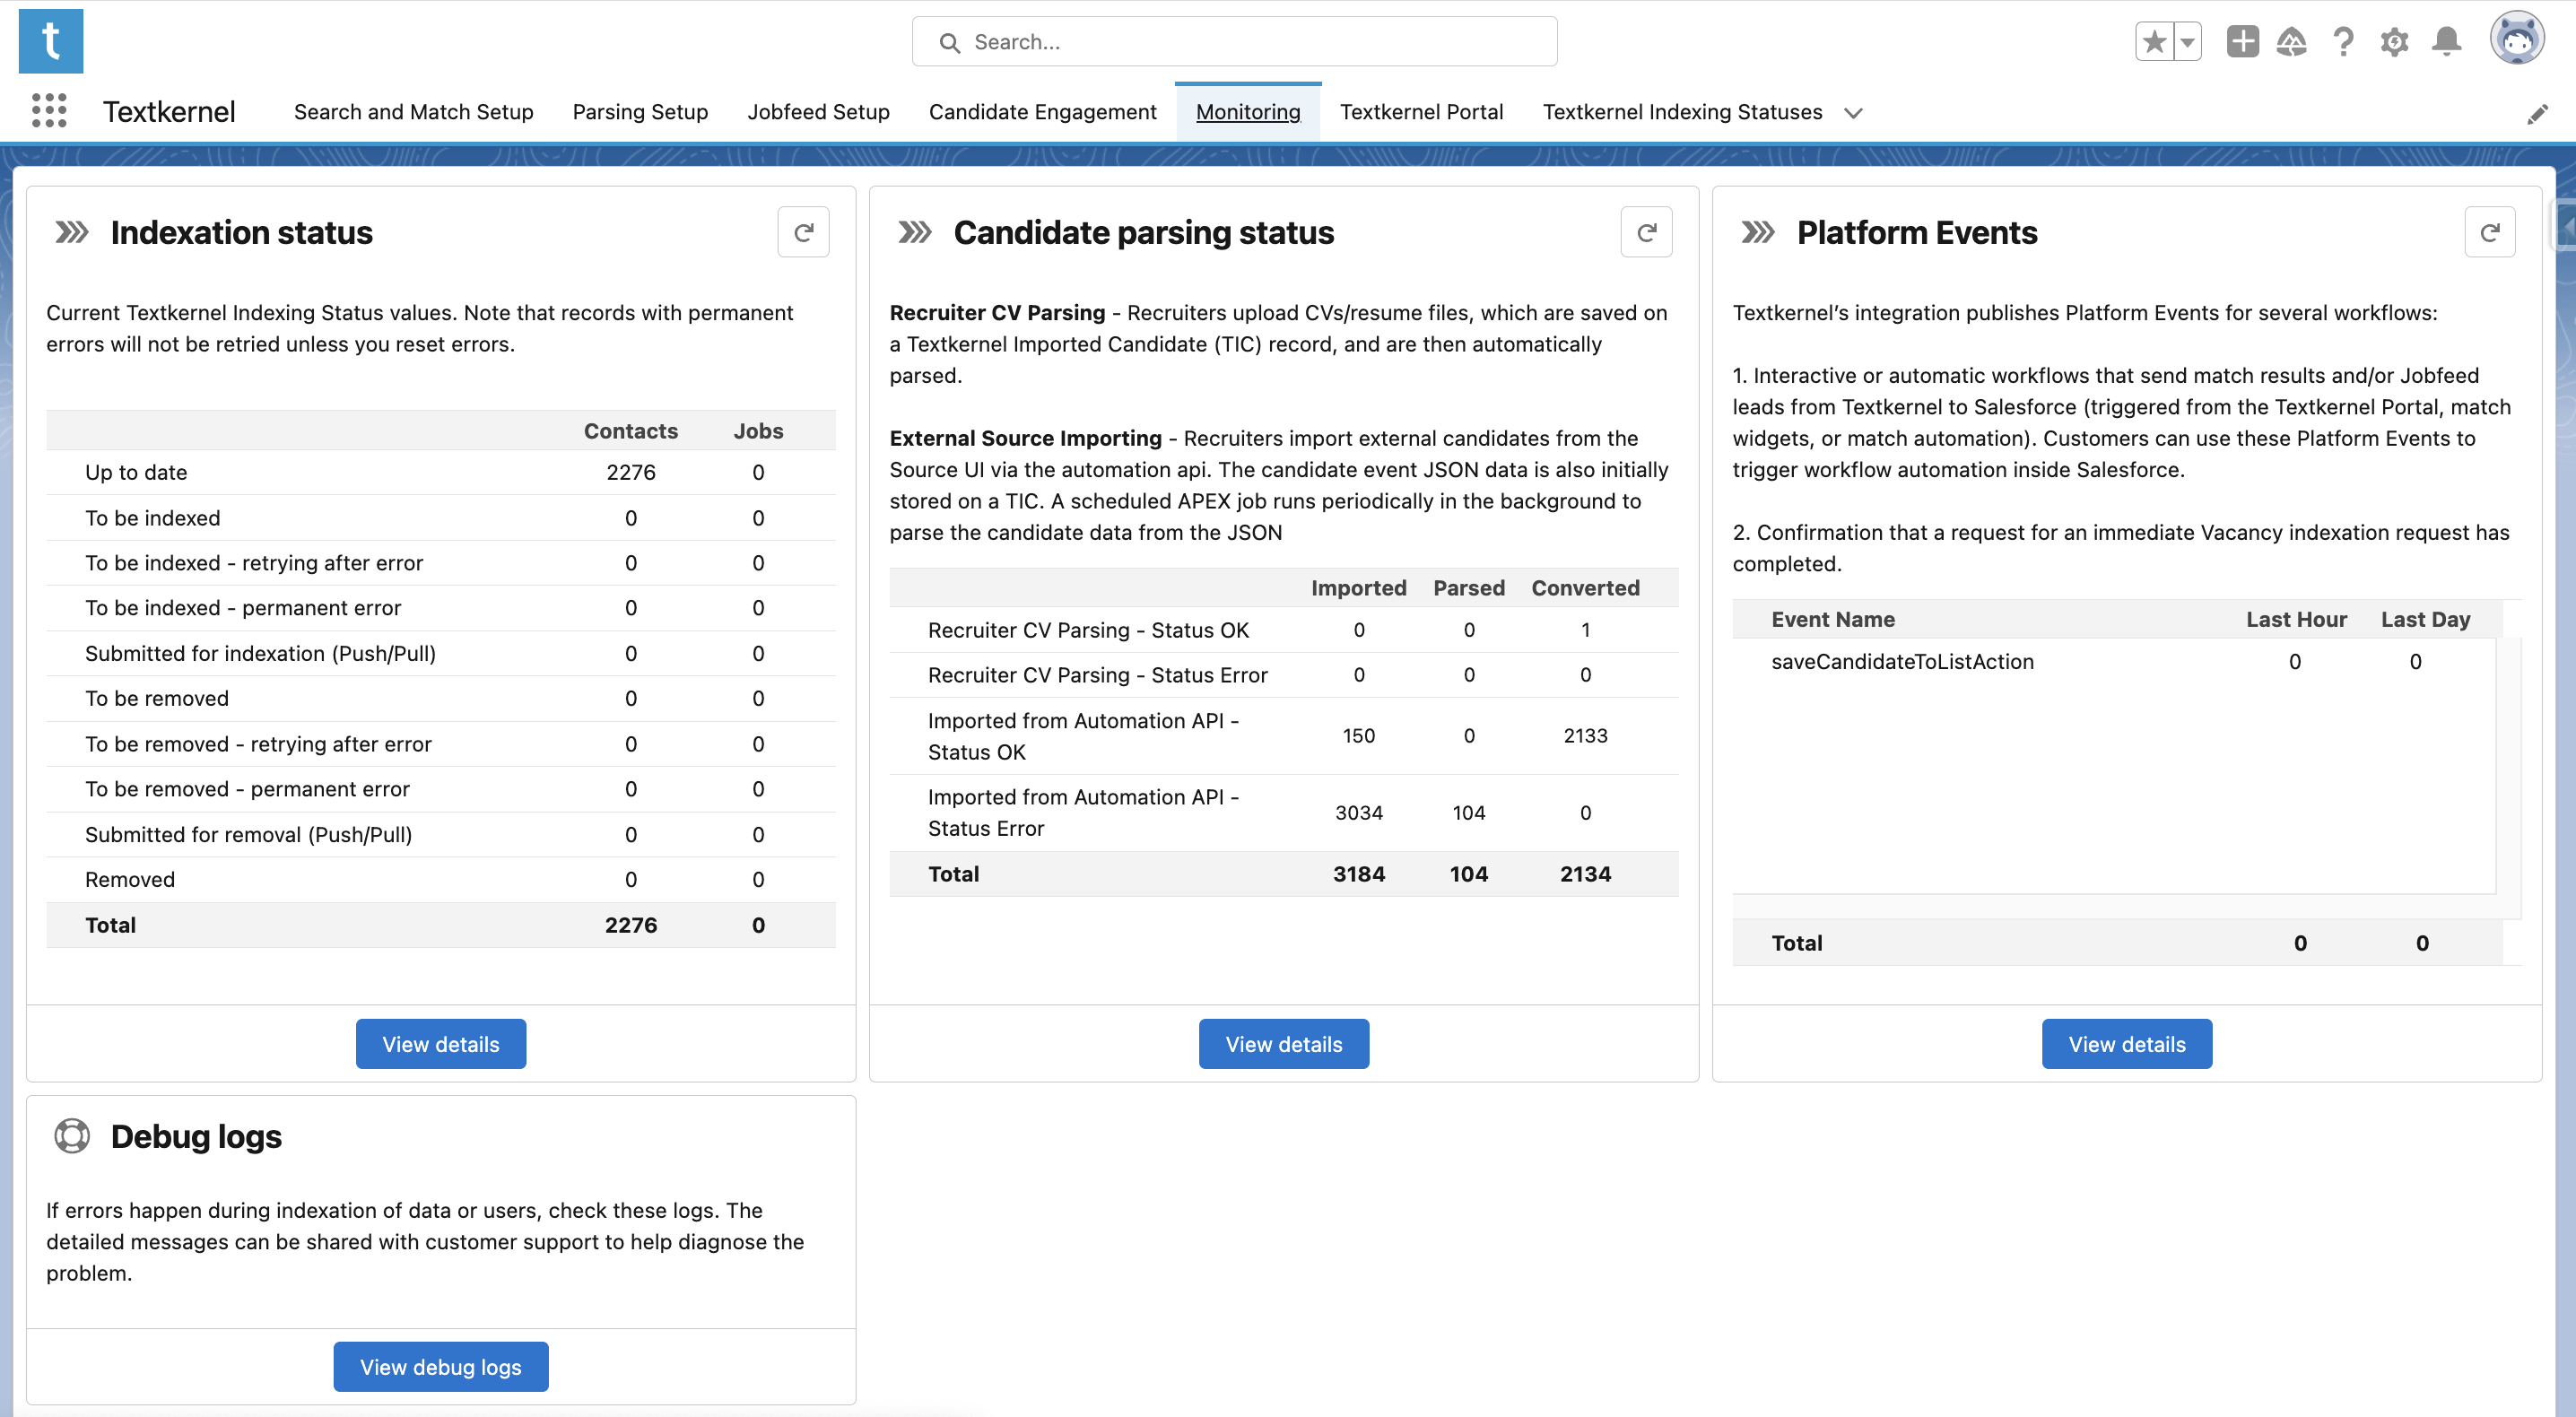This screenshot has height=1417, width=2576.
Task: Click the saveCandidateToListAction event row
Action: pos(2114,662)
